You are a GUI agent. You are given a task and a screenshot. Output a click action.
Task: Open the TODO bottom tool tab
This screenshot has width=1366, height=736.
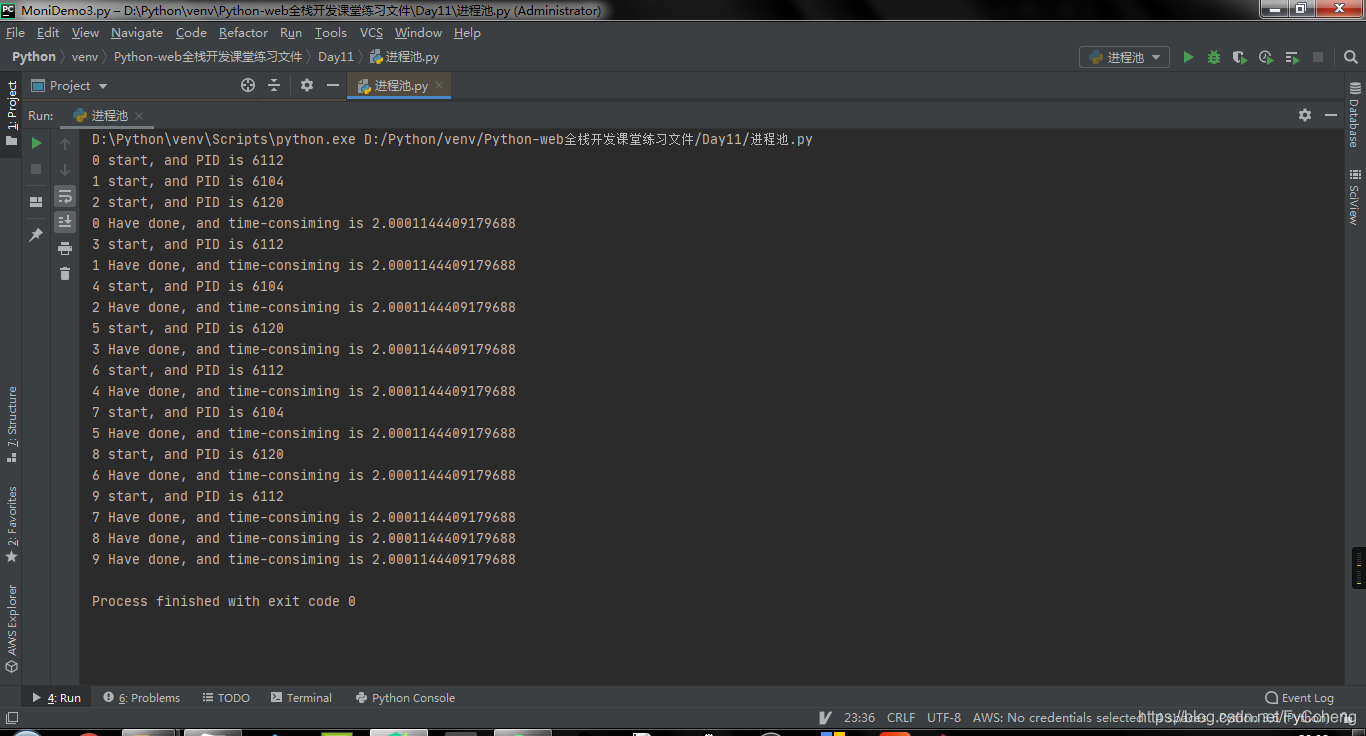point(226,698)
